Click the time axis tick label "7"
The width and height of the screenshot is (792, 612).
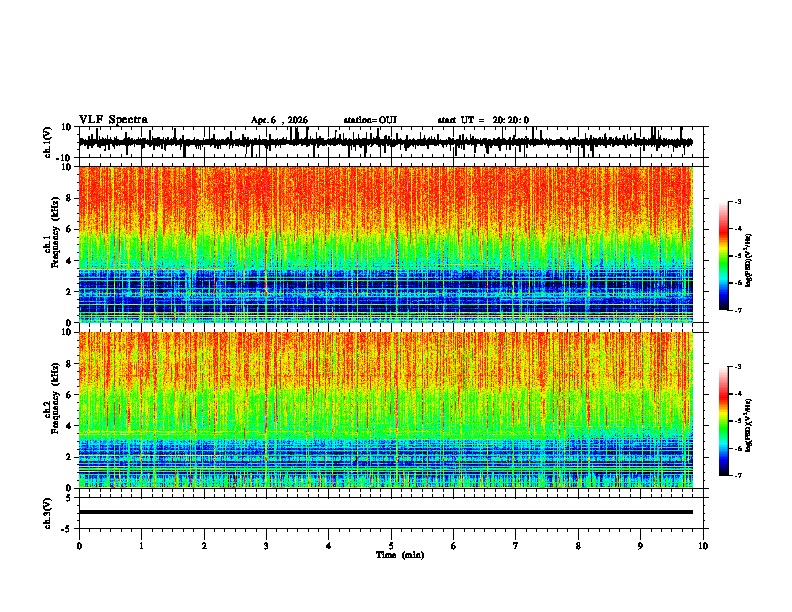pyautogui.click(x=516, y=546)
